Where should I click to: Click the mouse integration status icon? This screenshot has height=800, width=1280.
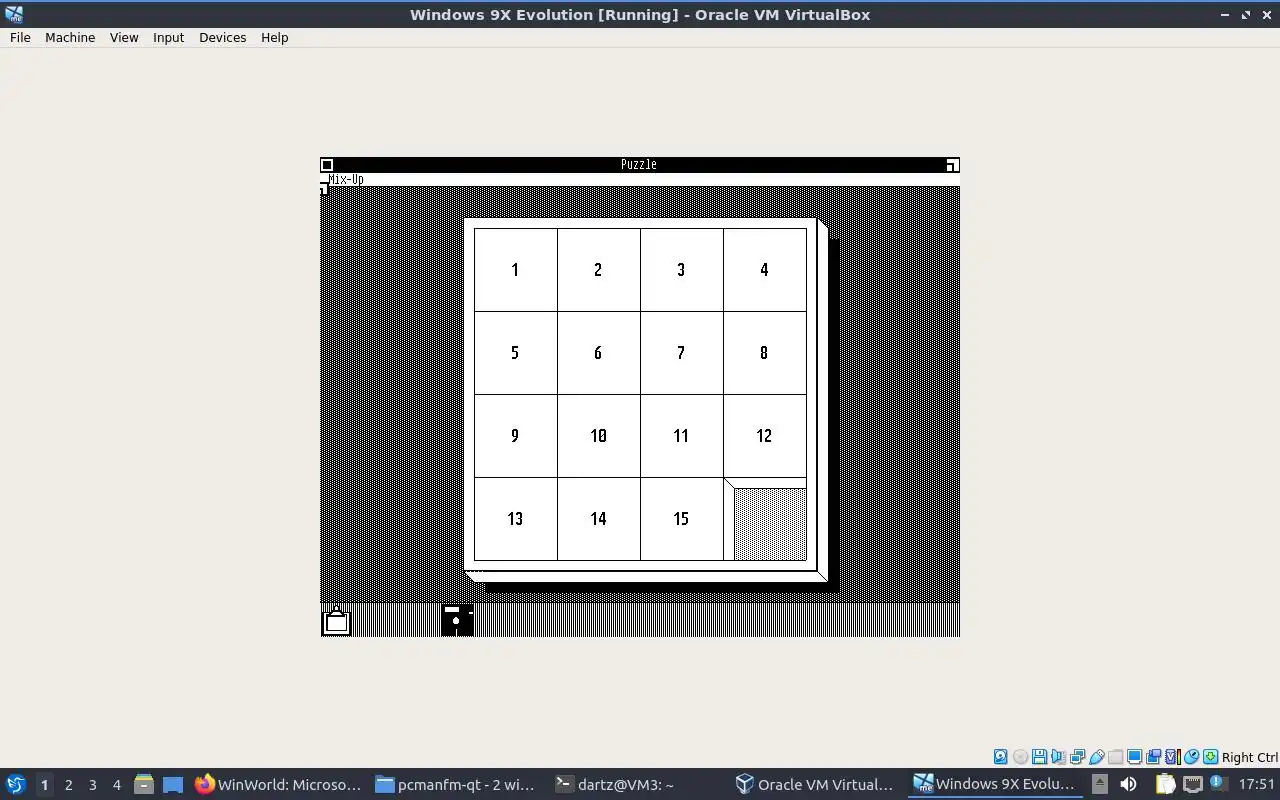(1191, 757)
